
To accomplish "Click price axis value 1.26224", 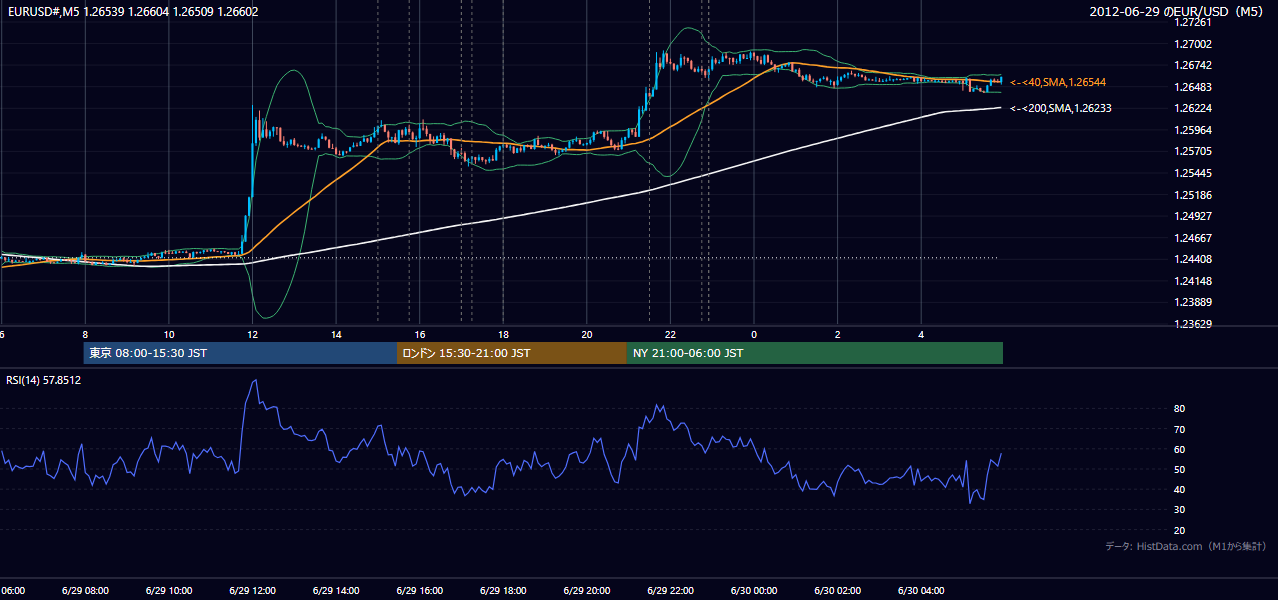I will coord(1192,109).
